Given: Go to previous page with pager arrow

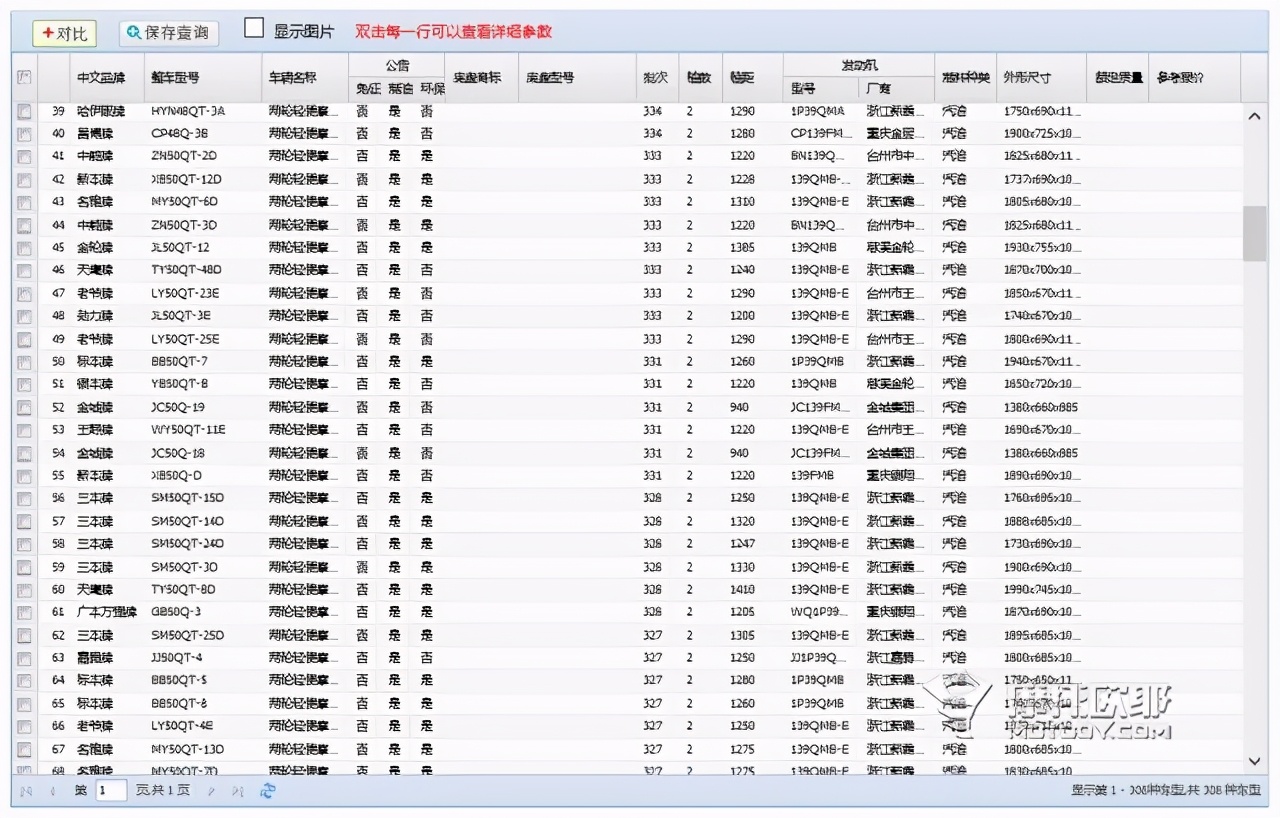Looking at the screenshot, I should point(52,791).
